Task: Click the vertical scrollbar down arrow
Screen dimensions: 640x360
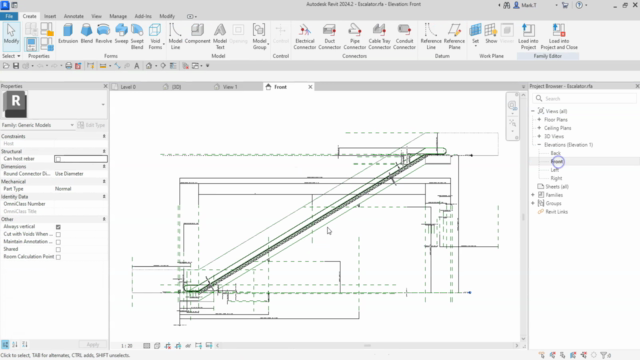Action: coord(523,339)
